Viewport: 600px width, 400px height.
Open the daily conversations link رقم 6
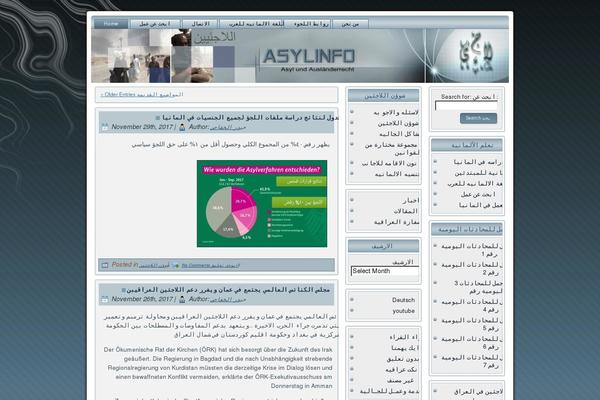pyautogui.click(x=471, y=343)
